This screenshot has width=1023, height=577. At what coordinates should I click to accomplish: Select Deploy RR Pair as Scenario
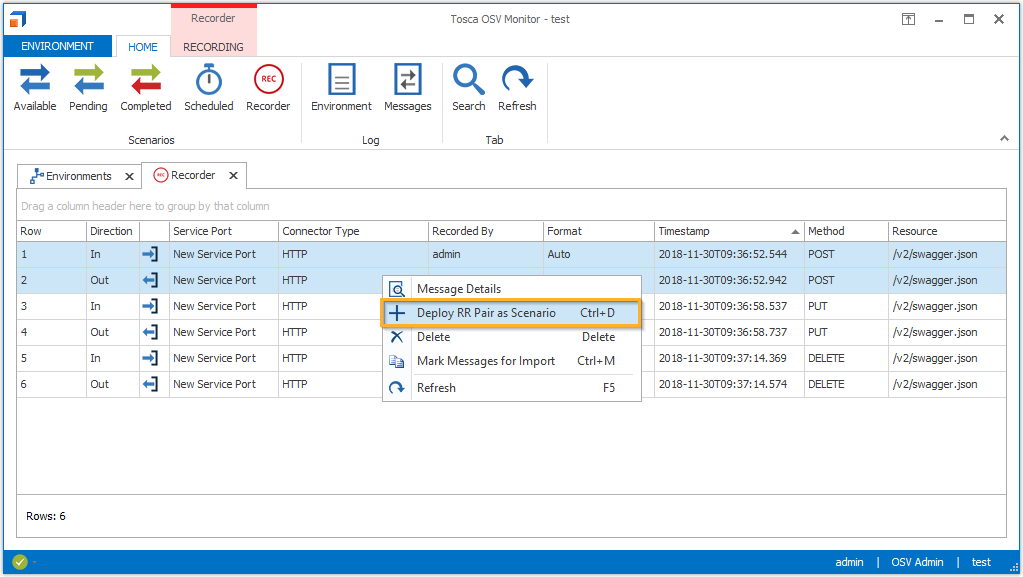[486, 314]
